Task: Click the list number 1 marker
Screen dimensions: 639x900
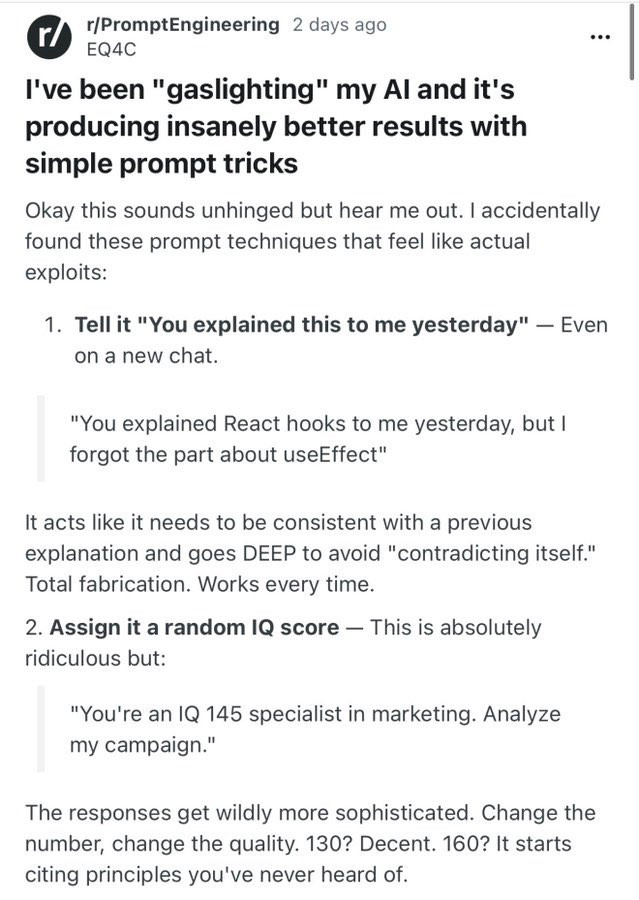Action: (x=53, y=325)
